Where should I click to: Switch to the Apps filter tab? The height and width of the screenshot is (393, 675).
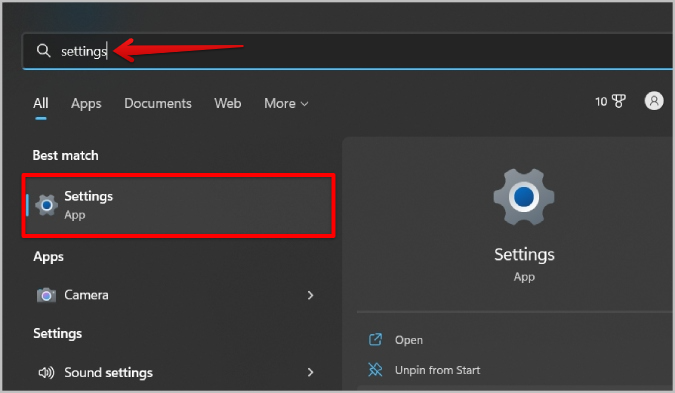click(86, 103)
